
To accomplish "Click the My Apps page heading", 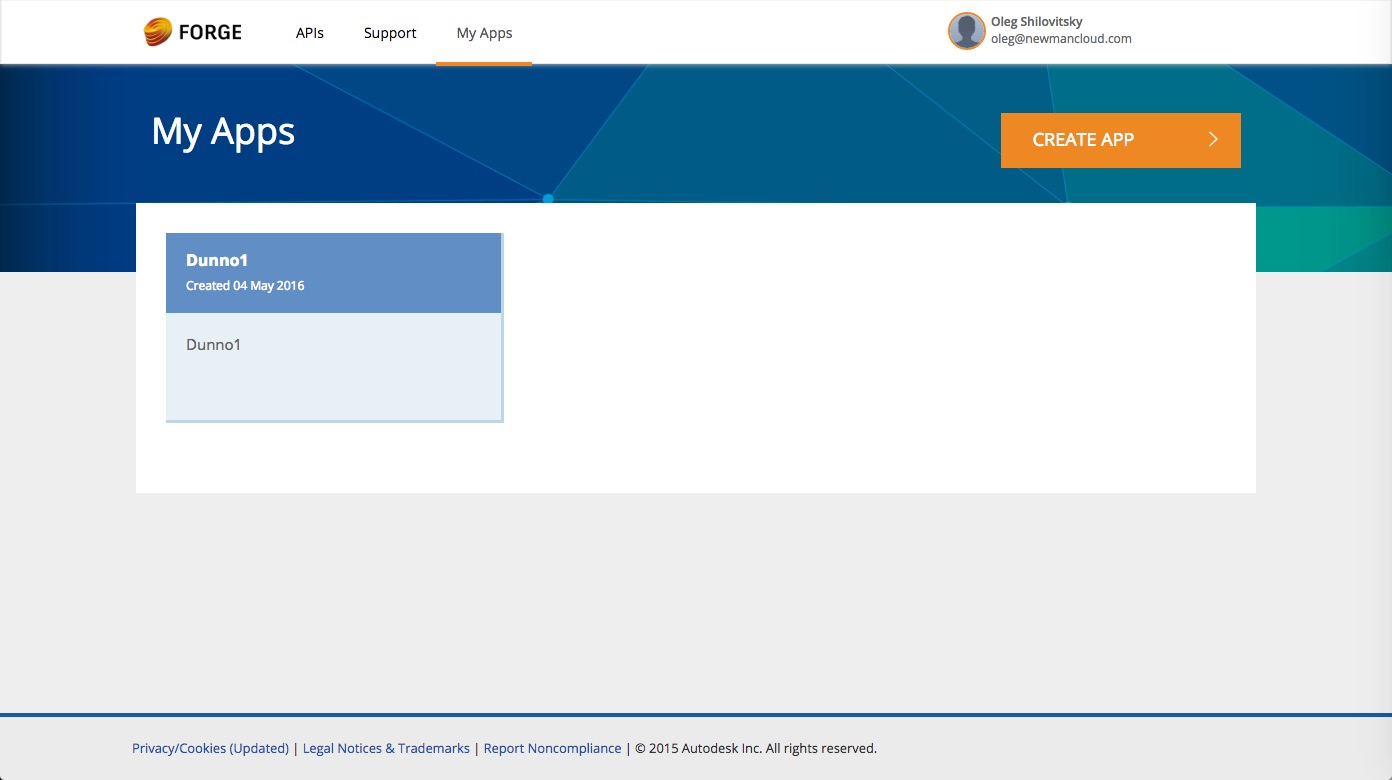I will (222, 131).
